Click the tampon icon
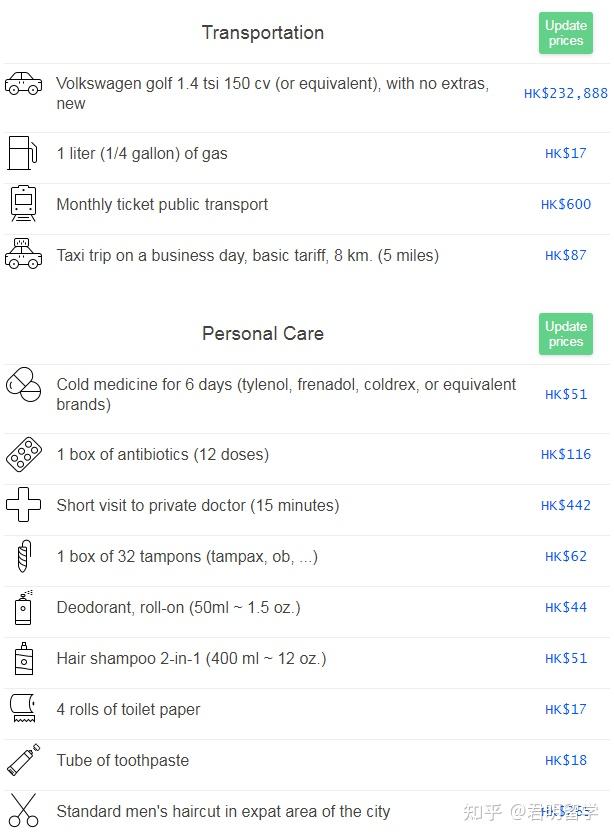This screenshot has height=838, width=614. tap(23, 556)
